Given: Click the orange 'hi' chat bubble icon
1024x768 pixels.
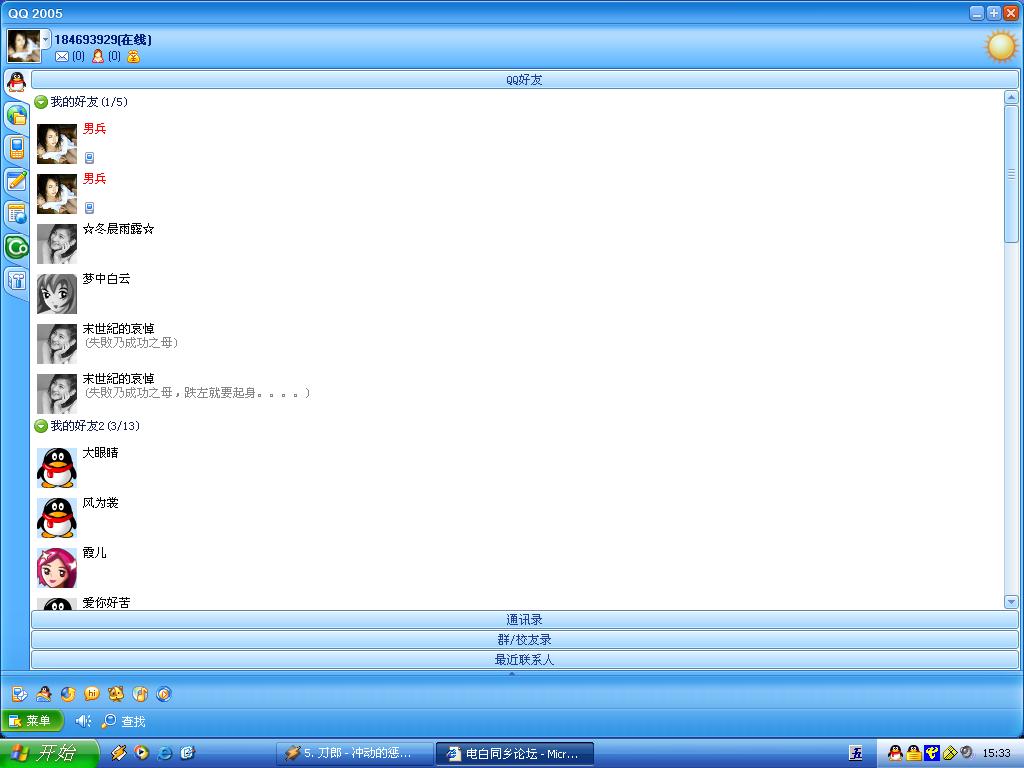Looking at the screenshot, I should pyautogui.click(x=92, y=694).
